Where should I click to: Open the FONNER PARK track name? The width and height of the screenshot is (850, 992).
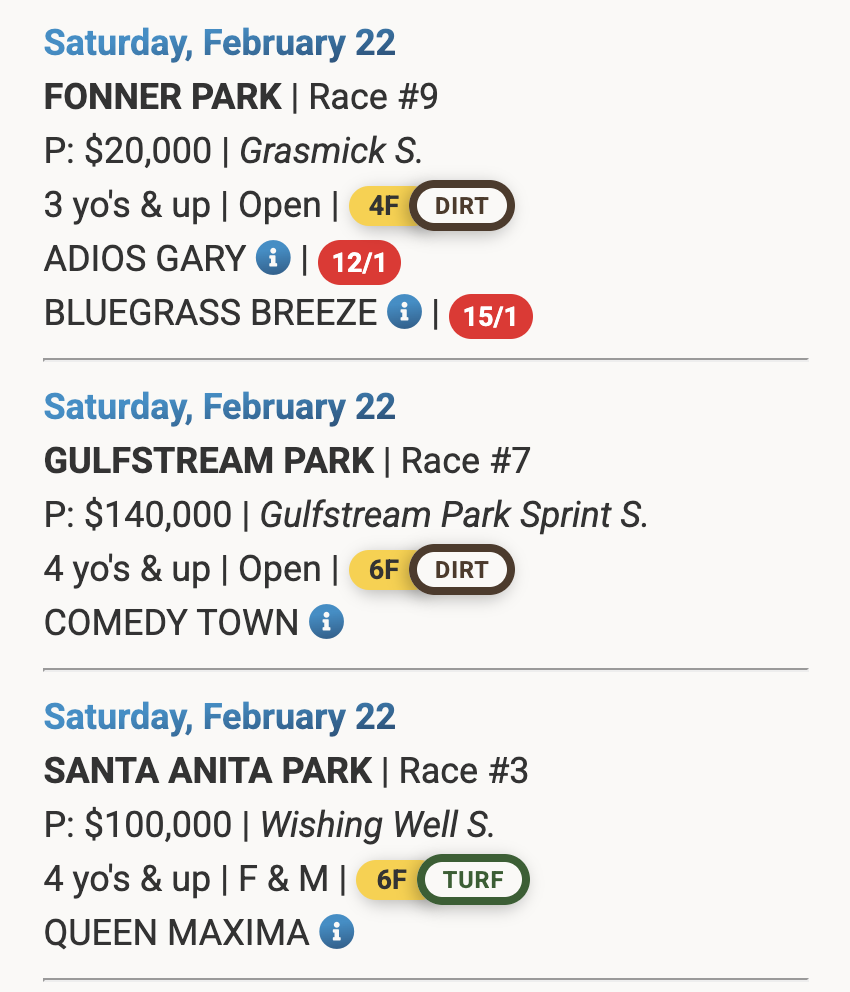(163, 97)
